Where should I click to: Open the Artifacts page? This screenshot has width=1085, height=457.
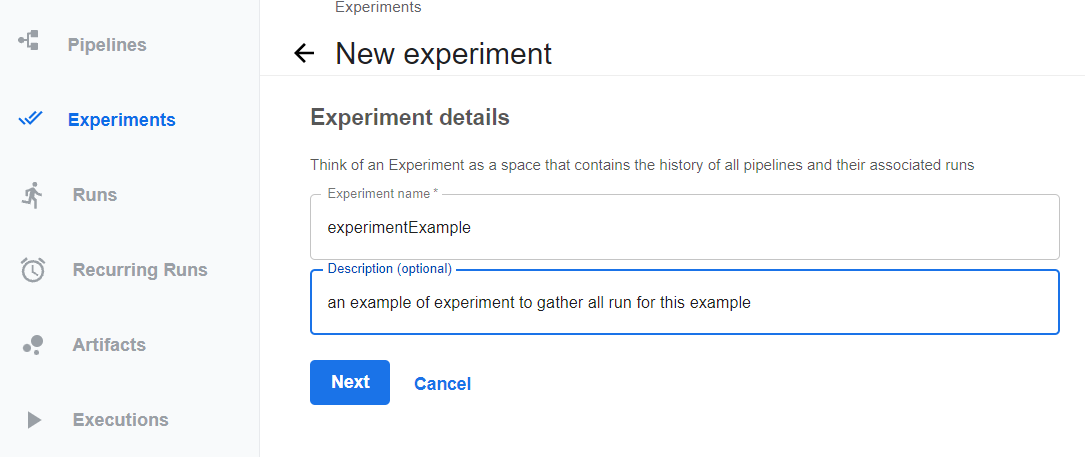coord(109,344)
